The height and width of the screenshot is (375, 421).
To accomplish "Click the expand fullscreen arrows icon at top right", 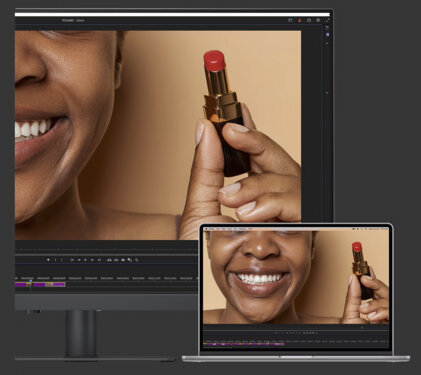I will click(327, 20).
